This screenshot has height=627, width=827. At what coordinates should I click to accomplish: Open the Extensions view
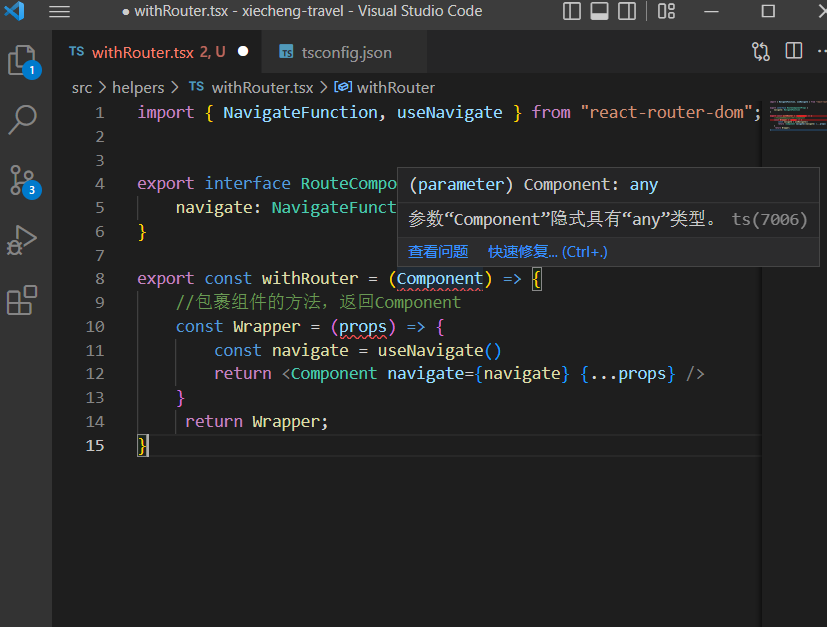pos(24,300)
